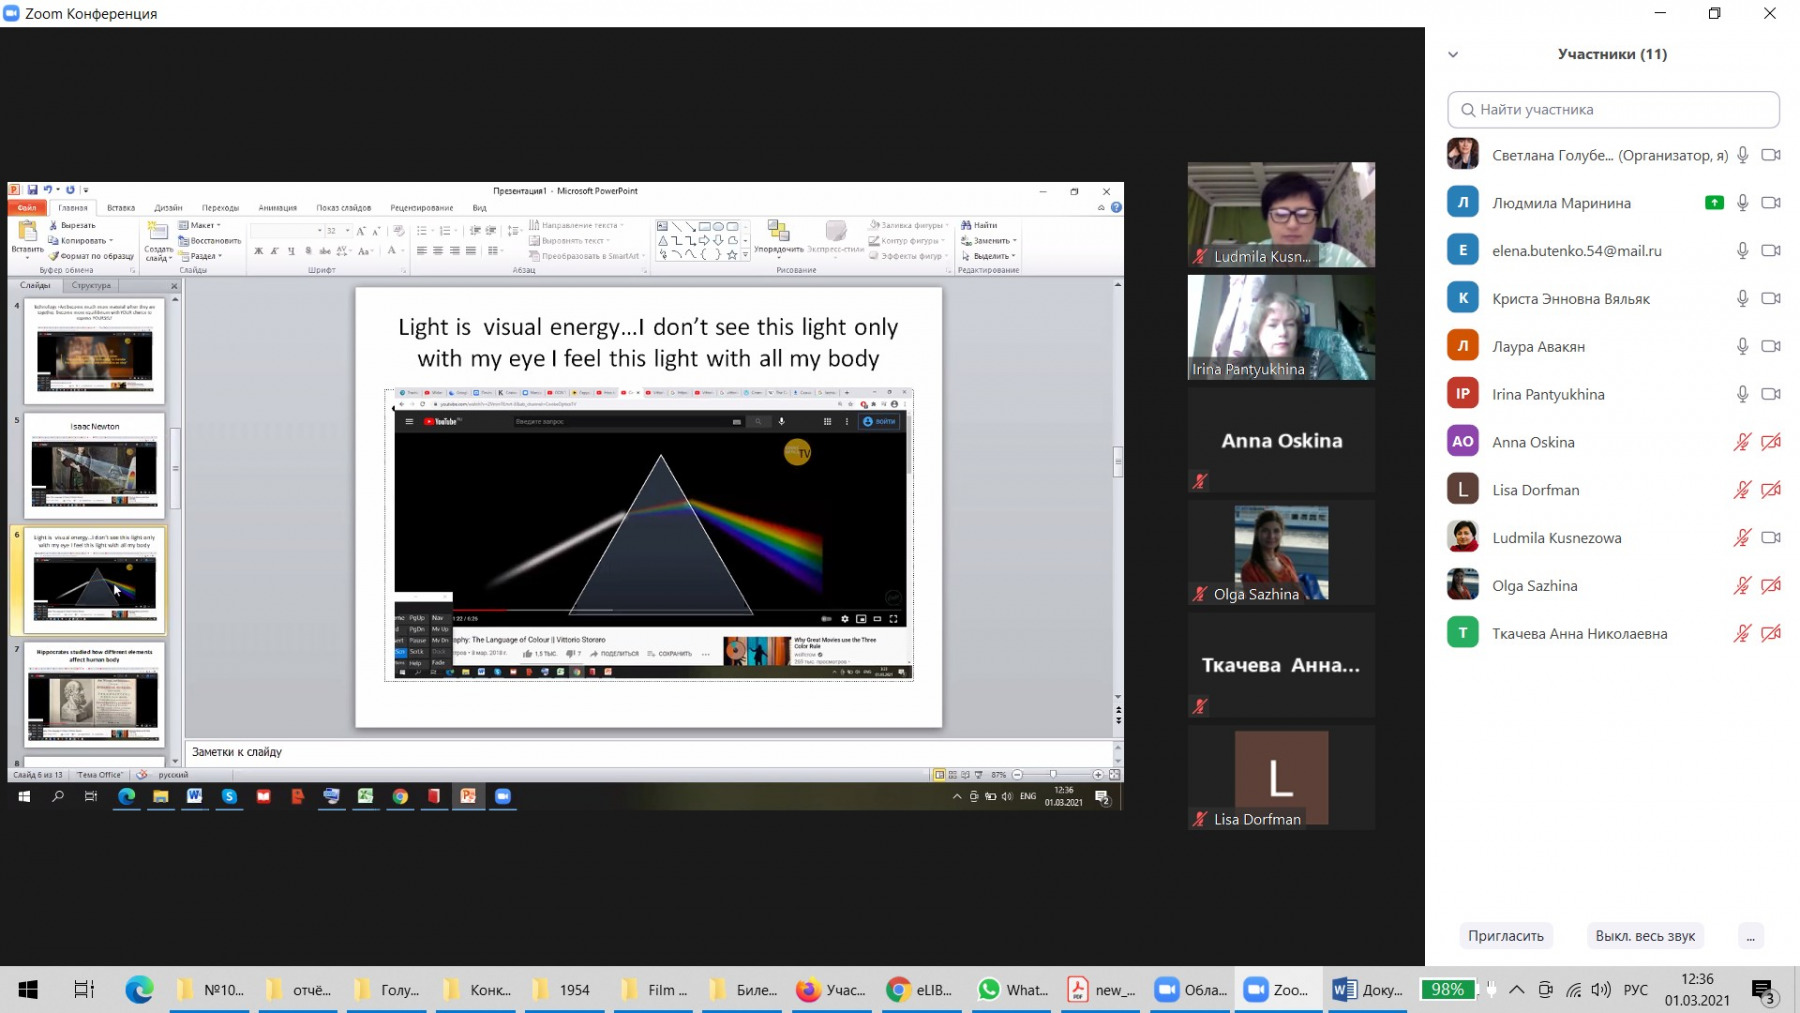Click camera icon for elena.butenko.54@mail.ru
The image size is (1800, 1013).
(x=1771, y=251)
